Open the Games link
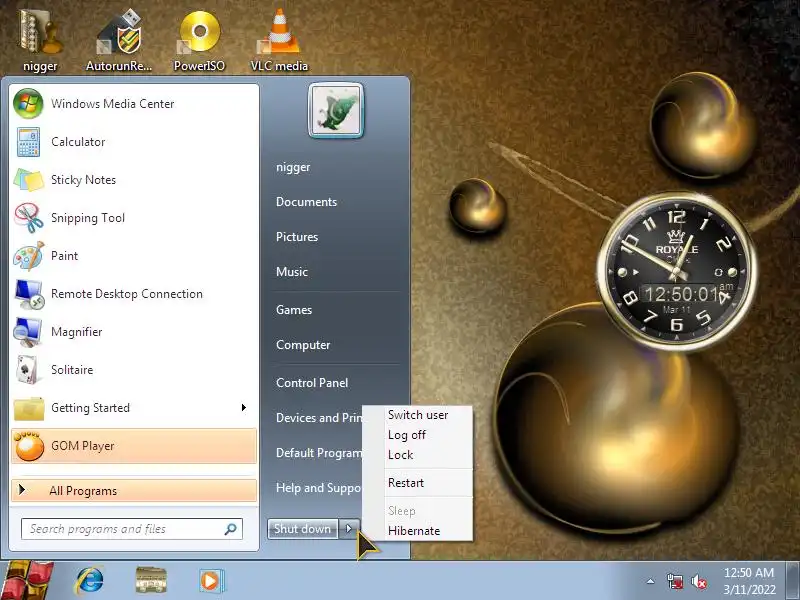The height and width of the screenshot is (600, 800). tap(294, 310)
